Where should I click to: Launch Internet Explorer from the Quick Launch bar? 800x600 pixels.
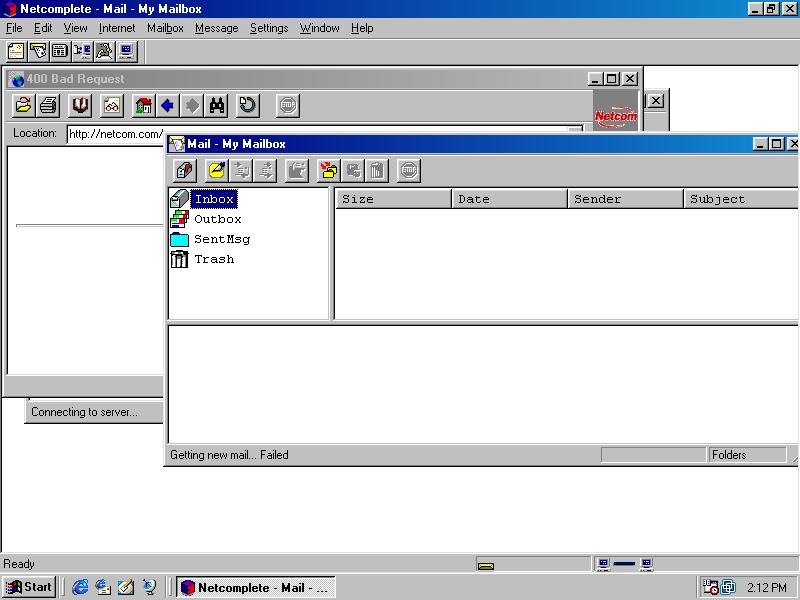pyautogui.click(x=81, y=587)
